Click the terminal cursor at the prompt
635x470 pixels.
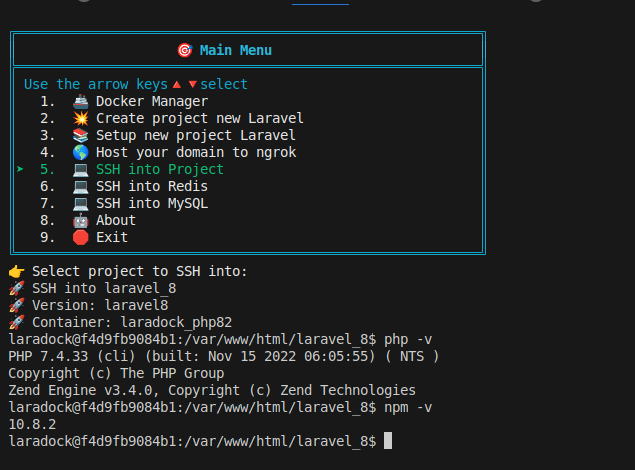(388, 441)
